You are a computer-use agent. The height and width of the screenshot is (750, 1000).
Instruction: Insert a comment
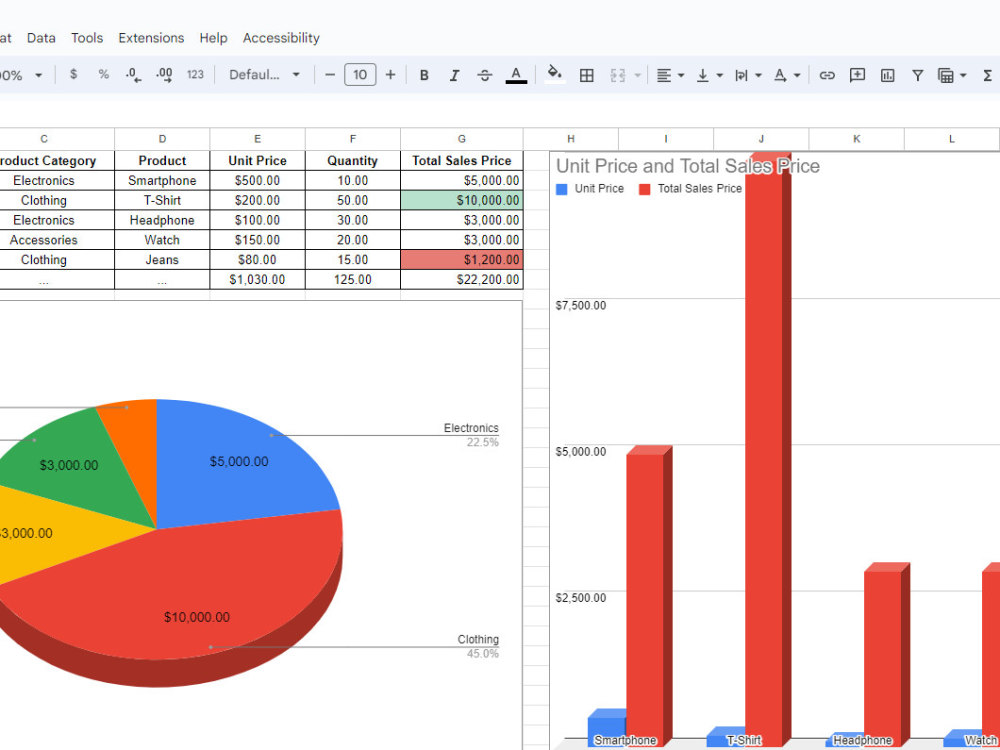857,75
